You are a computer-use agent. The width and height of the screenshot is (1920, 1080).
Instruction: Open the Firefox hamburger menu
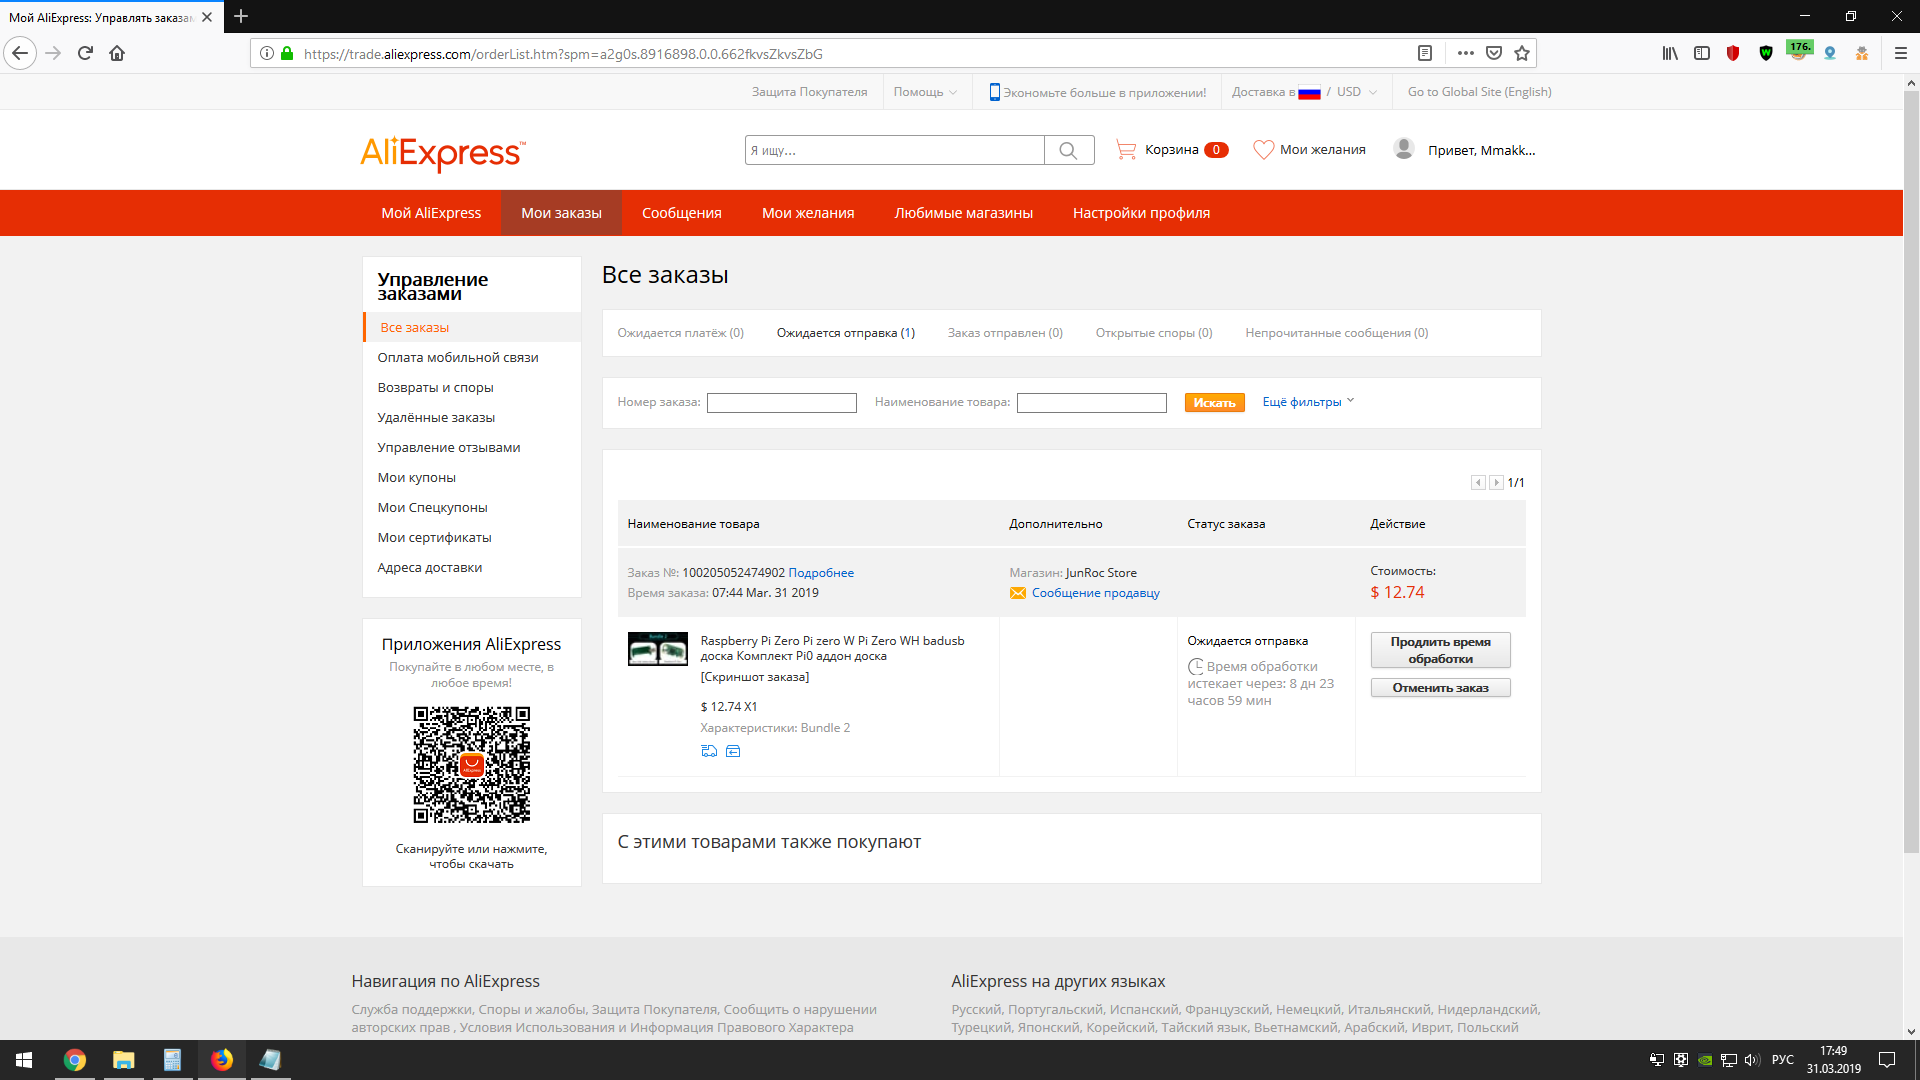[1901, 53]
